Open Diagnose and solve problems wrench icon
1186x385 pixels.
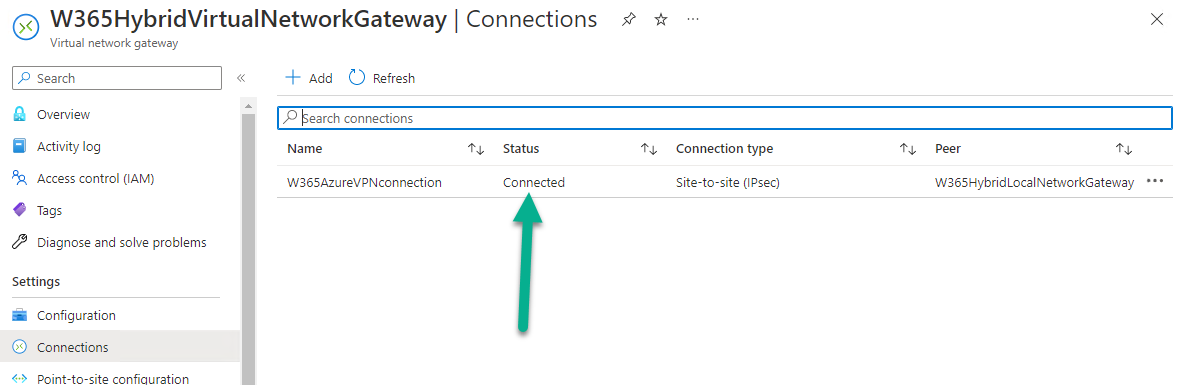[x=20, y=243]
